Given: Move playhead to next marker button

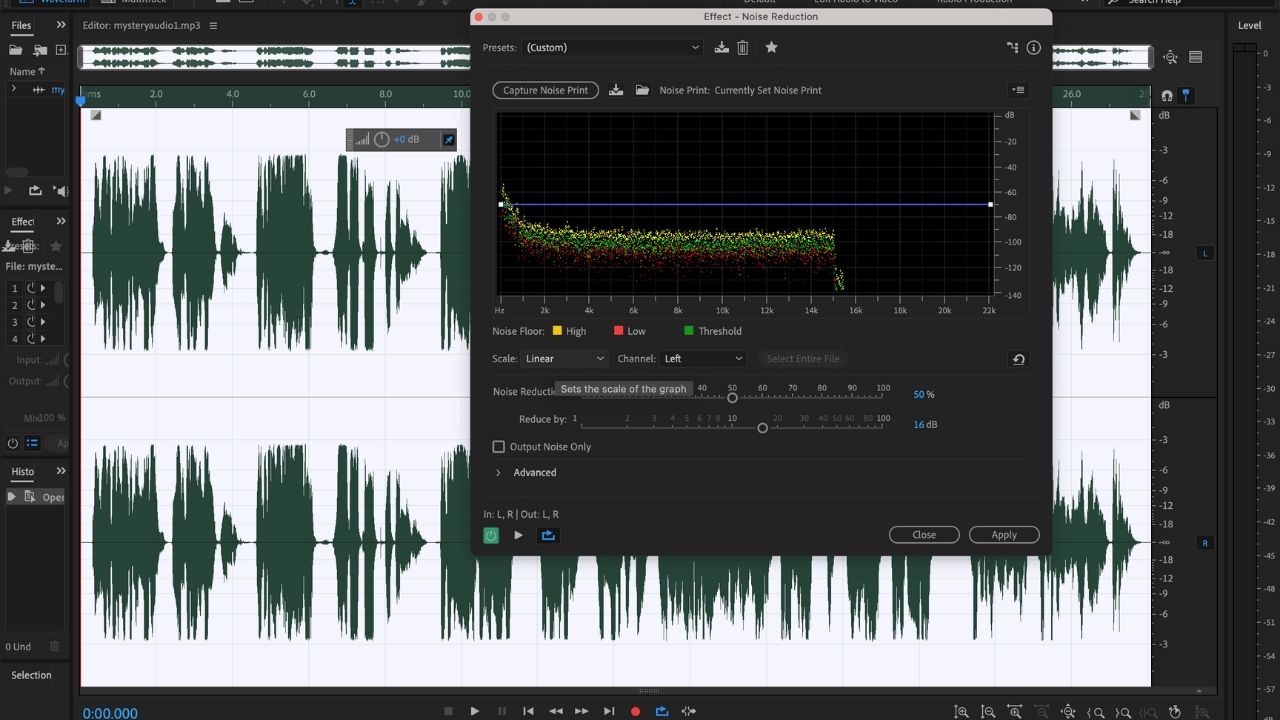Looking at the screenshot, I should coord(608,711).
